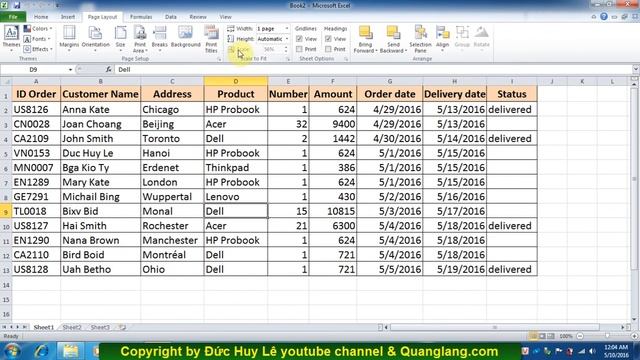This screenshot has width=640, height=360.
Task: Open page Size options
Action: click(120, 38)
